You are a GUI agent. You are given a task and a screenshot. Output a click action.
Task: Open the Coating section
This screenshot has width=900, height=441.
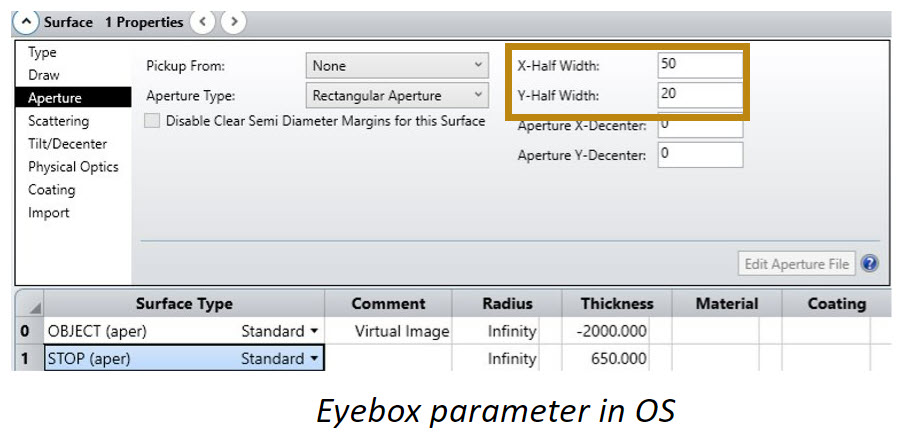(52, 190)
